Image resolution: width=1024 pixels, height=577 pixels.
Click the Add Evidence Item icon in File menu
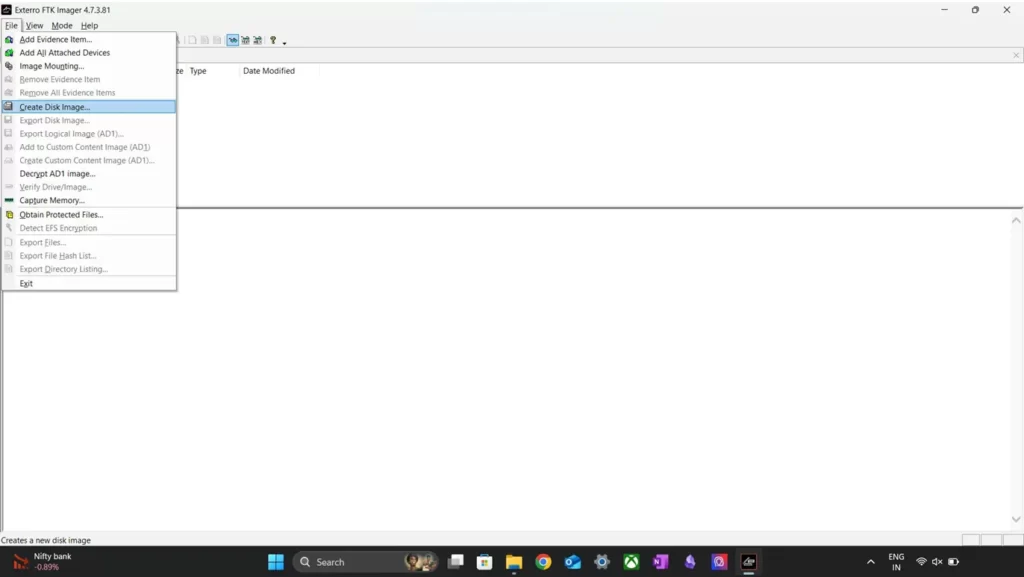(x=9, y=40)
